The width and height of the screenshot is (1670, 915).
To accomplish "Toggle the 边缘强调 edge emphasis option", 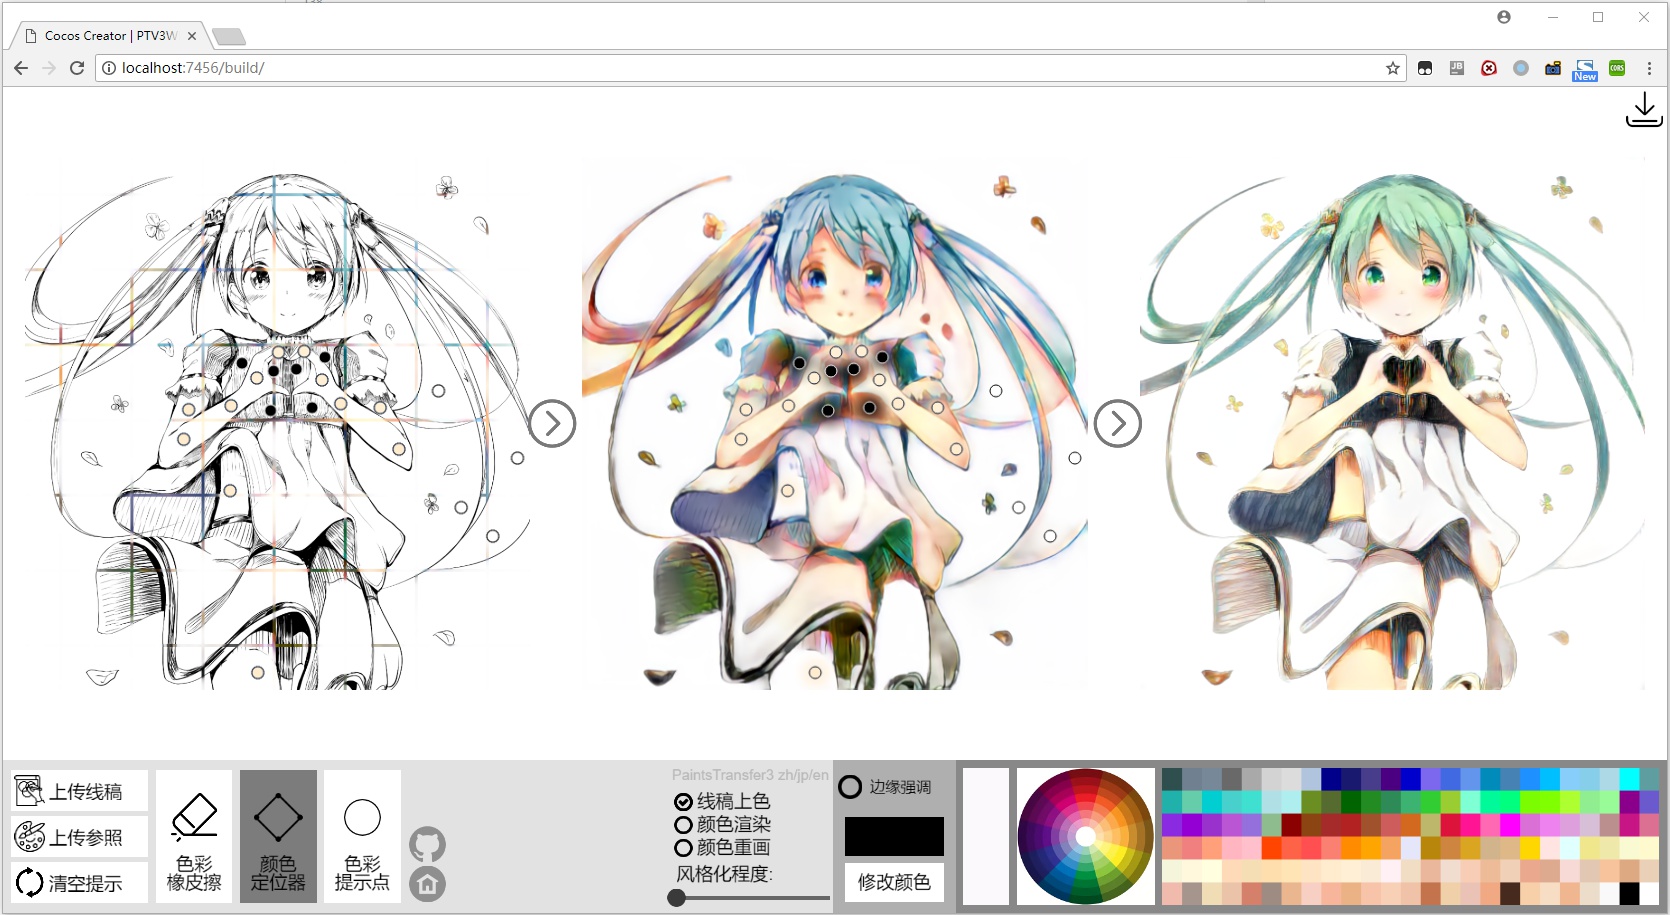I will click(x=885, y=787).
